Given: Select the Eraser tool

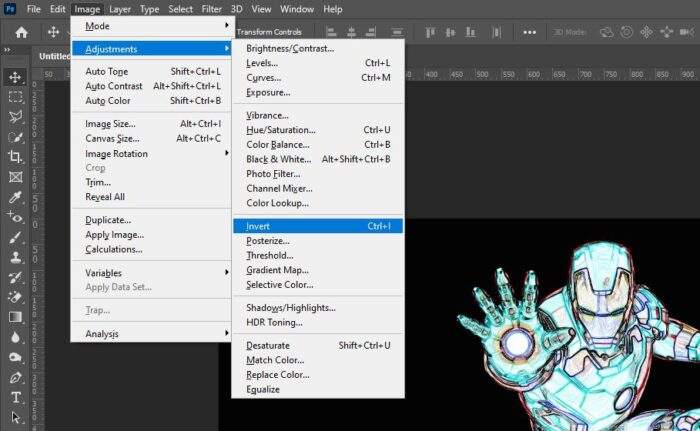Looking at the screenshot, I should click(15, 297).
